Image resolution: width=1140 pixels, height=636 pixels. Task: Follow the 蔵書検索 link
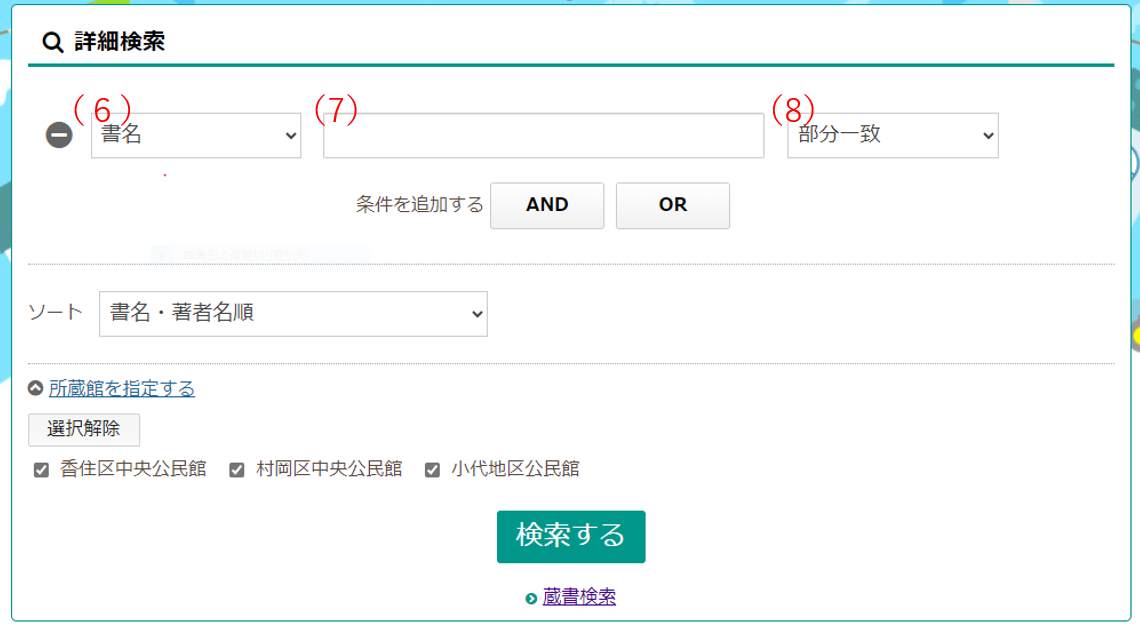click(579, 598)
